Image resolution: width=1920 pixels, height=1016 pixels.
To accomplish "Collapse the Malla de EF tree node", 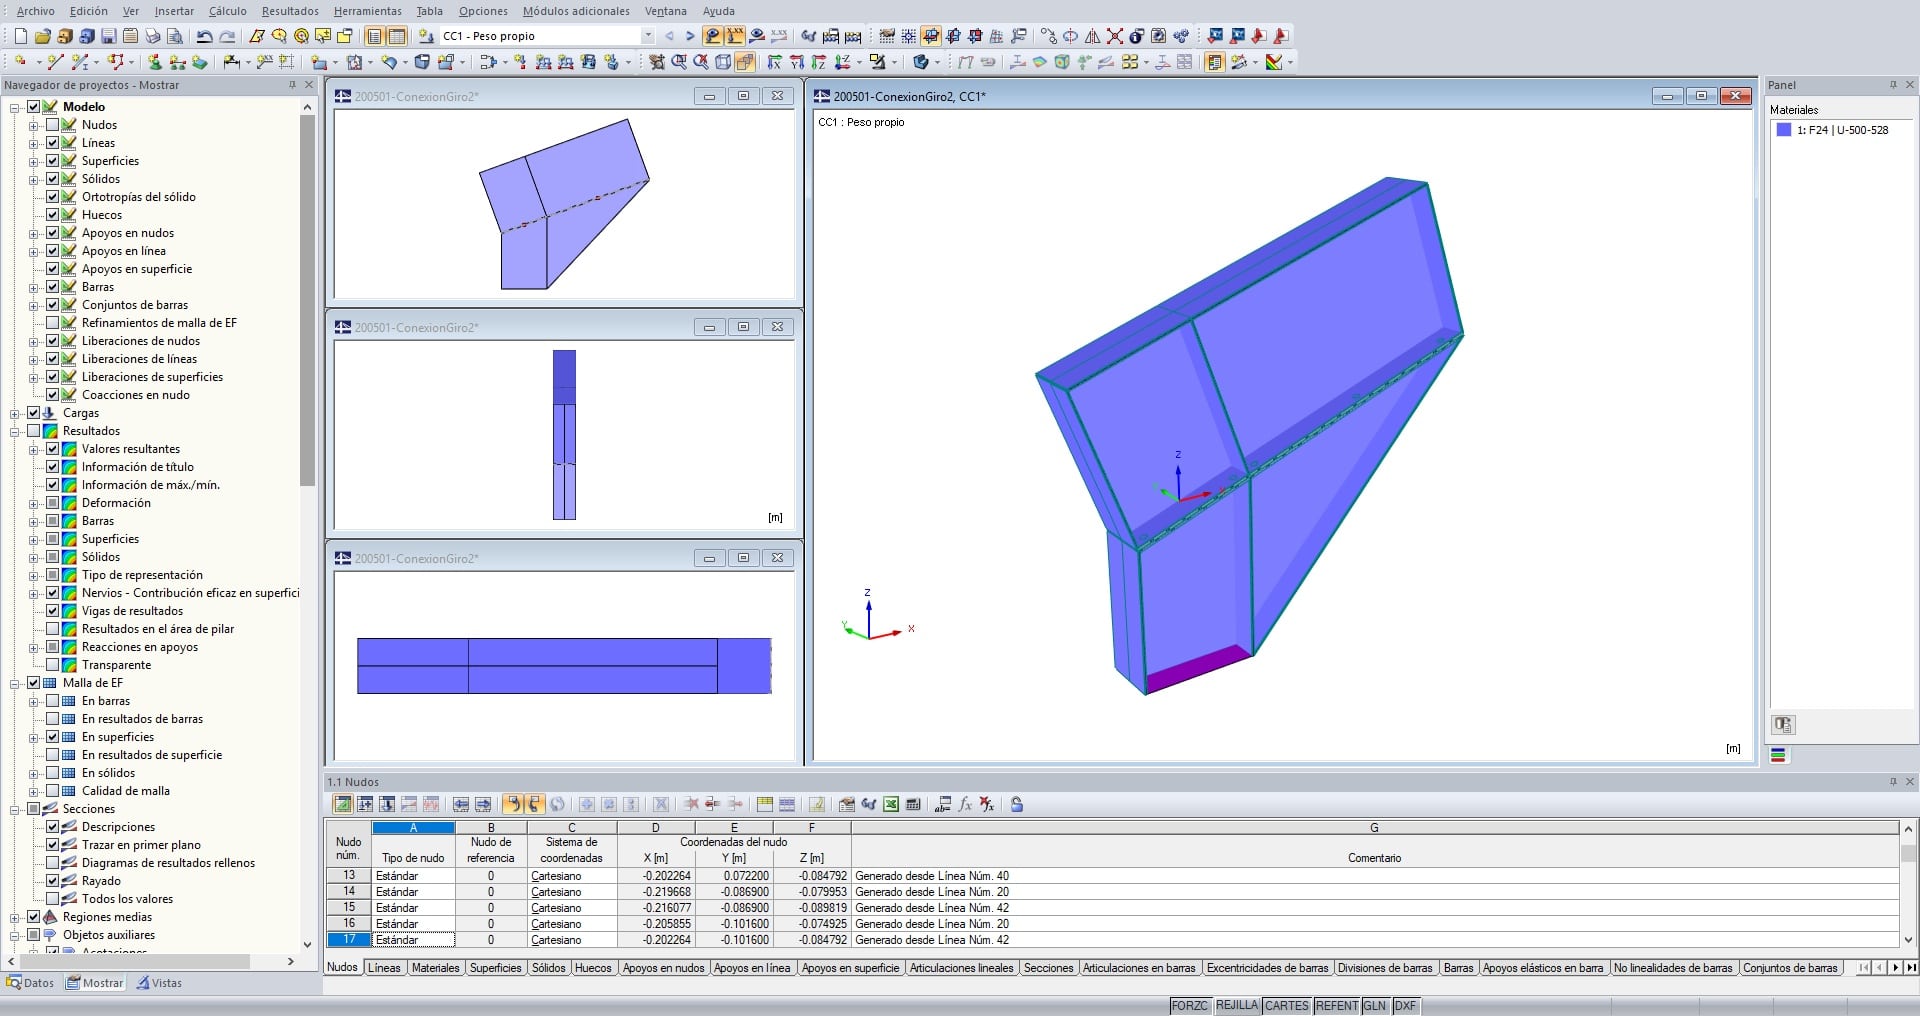I will tap(15, 683).
